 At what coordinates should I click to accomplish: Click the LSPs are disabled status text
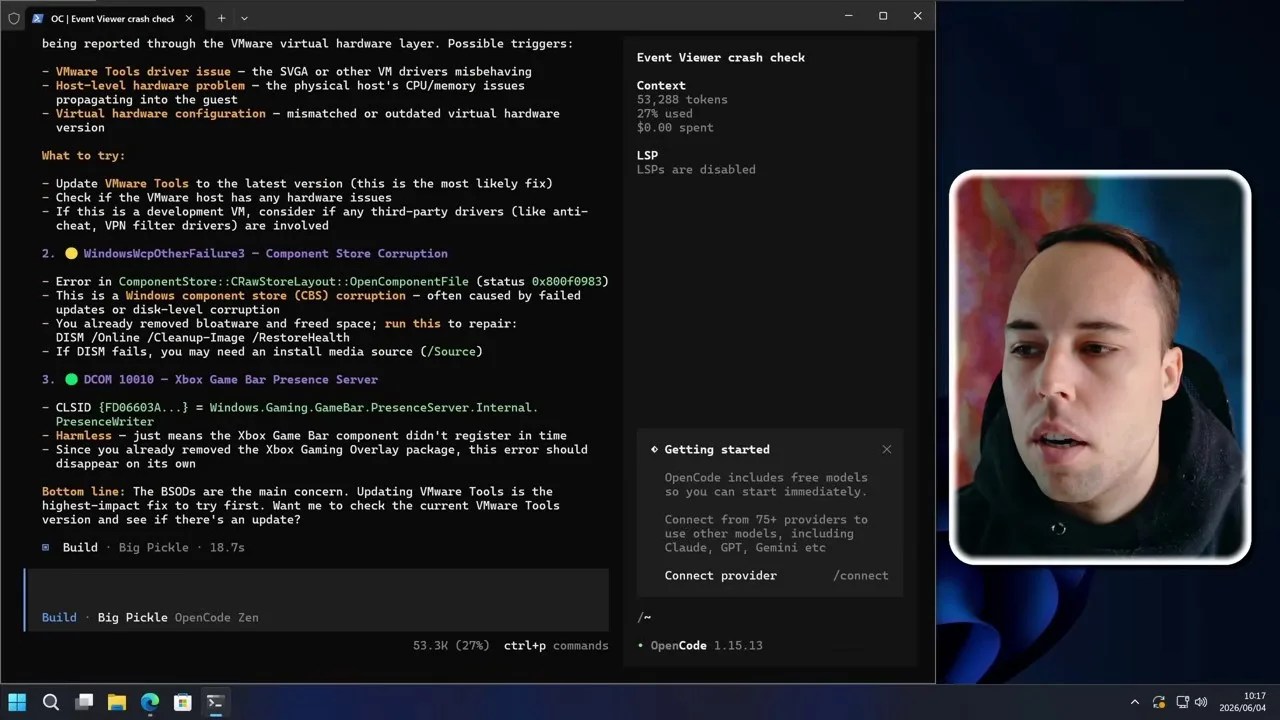tap(696, 169)
